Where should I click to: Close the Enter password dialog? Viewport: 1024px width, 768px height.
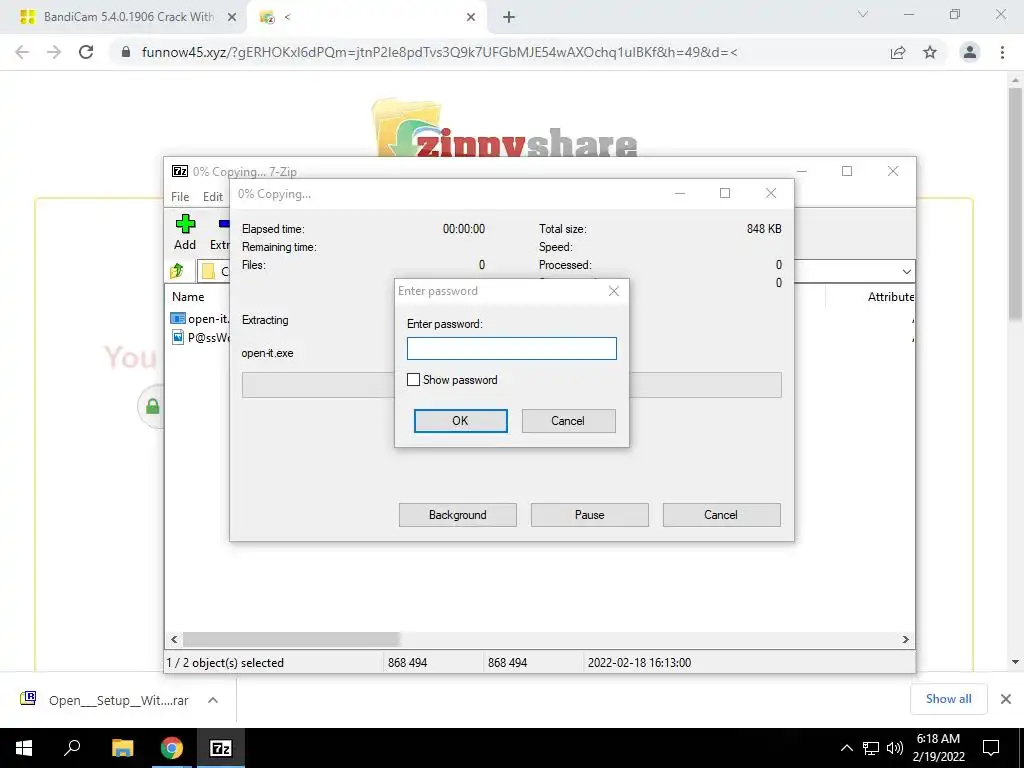614,291
